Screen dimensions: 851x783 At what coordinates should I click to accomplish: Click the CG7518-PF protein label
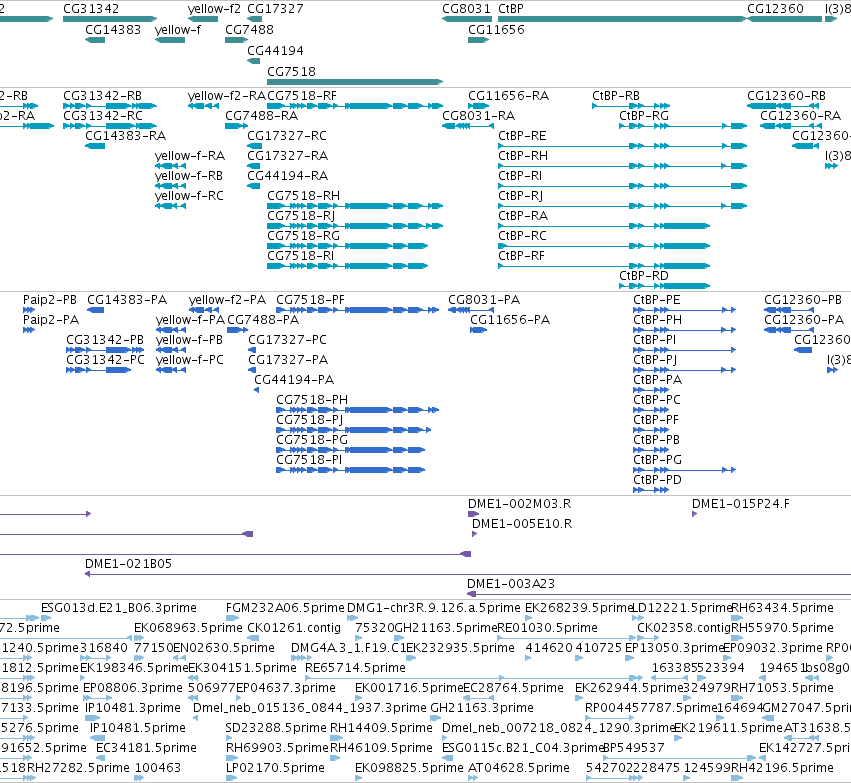(x=310, y=300)
